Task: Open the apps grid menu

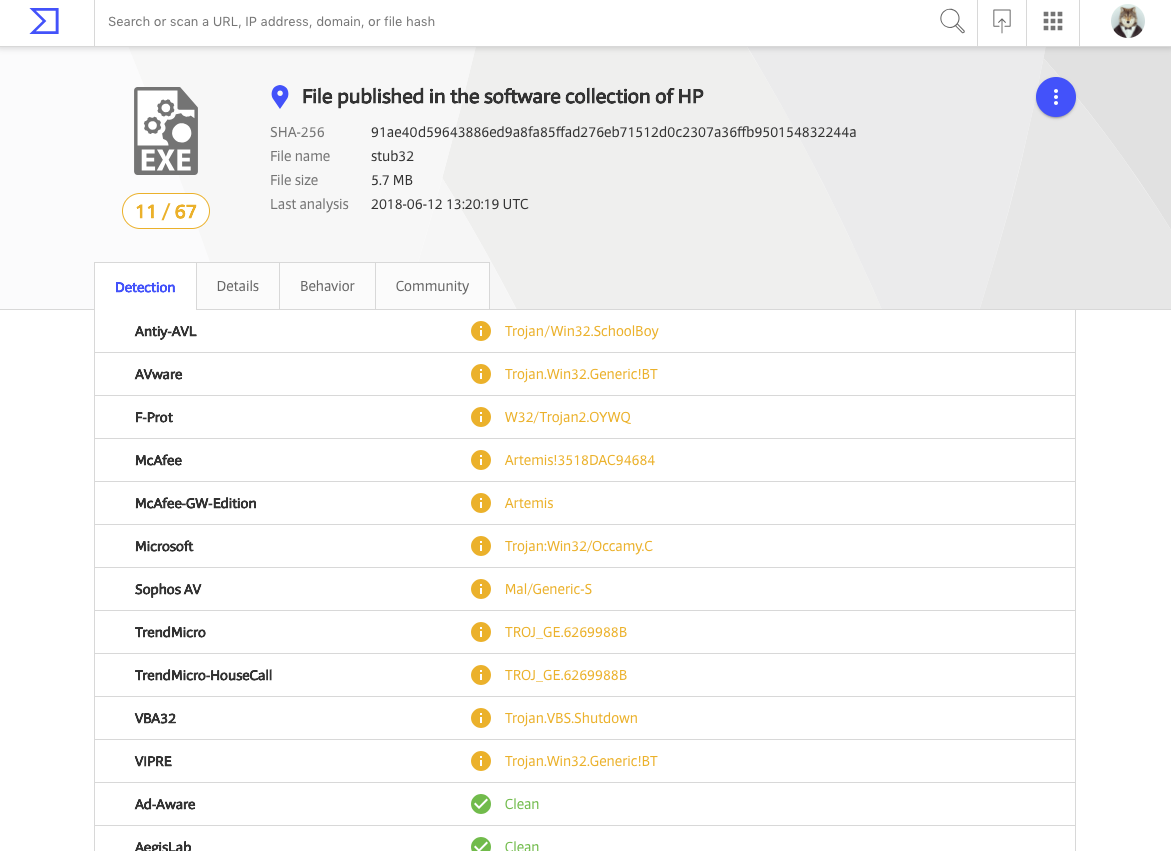Action: pyautogui.click(x=1053, y=21)
